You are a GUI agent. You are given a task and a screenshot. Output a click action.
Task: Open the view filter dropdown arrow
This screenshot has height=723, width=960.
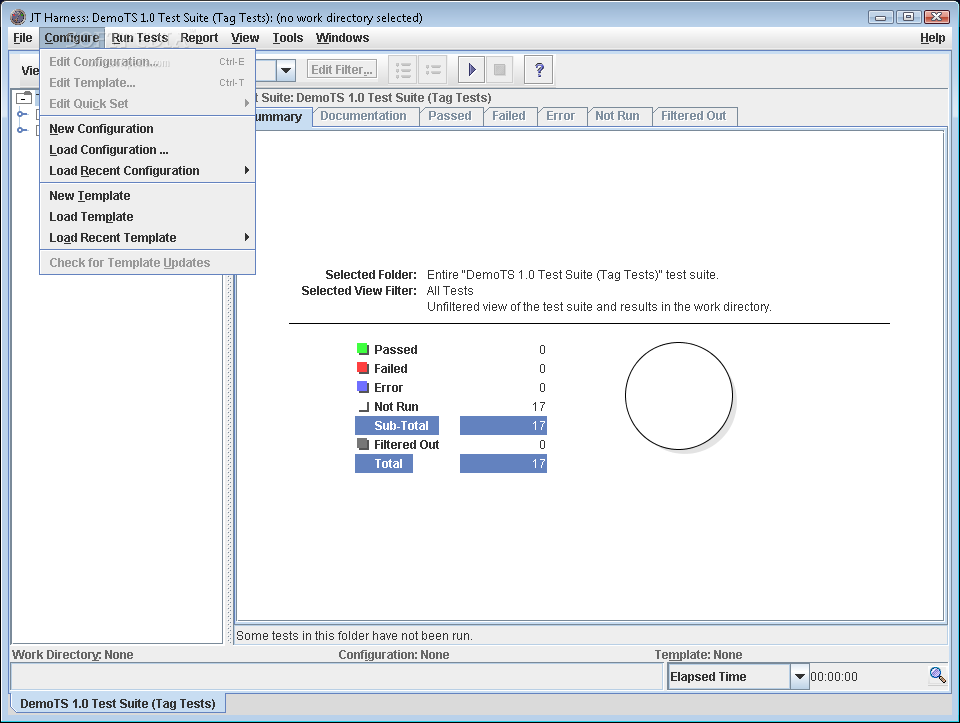click(x=286, y=70)
